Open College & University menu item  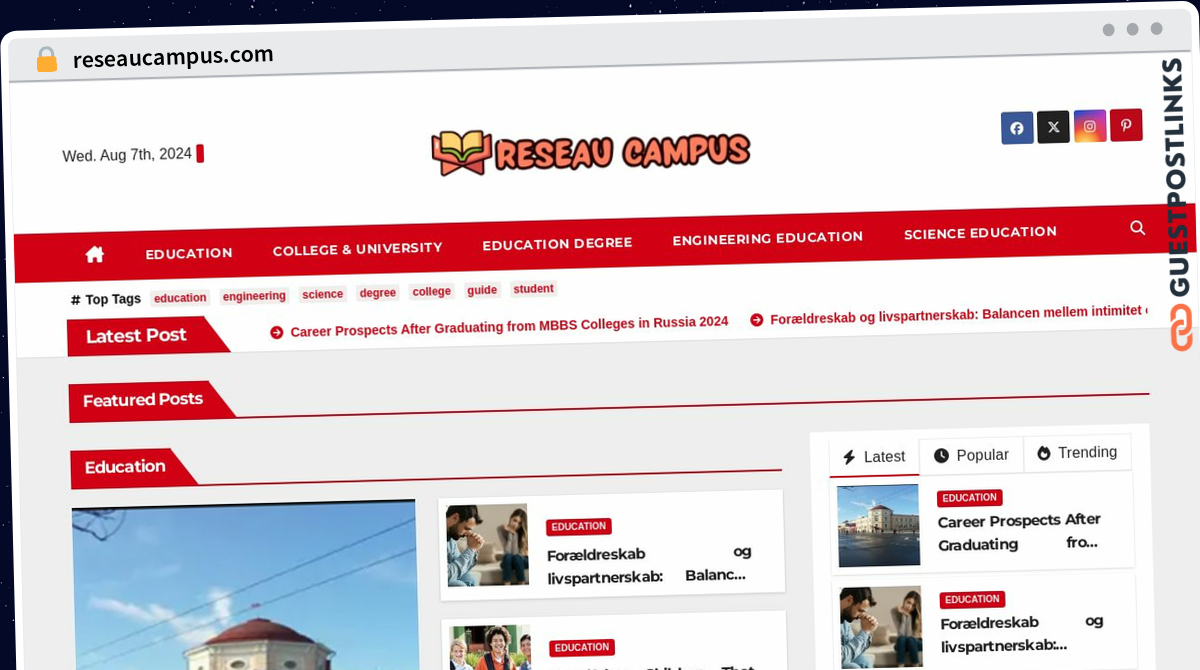coord(357,249)
